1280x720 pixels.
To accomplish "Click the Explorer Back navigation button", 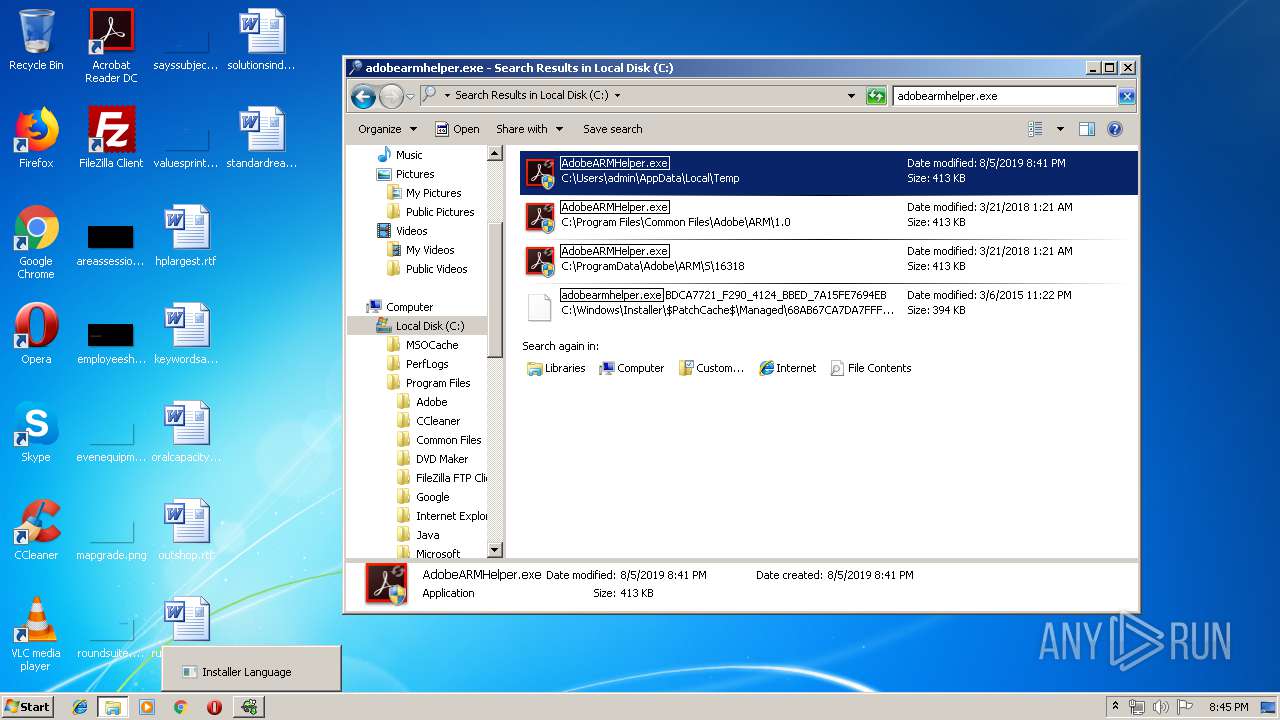I will [363, 96].
